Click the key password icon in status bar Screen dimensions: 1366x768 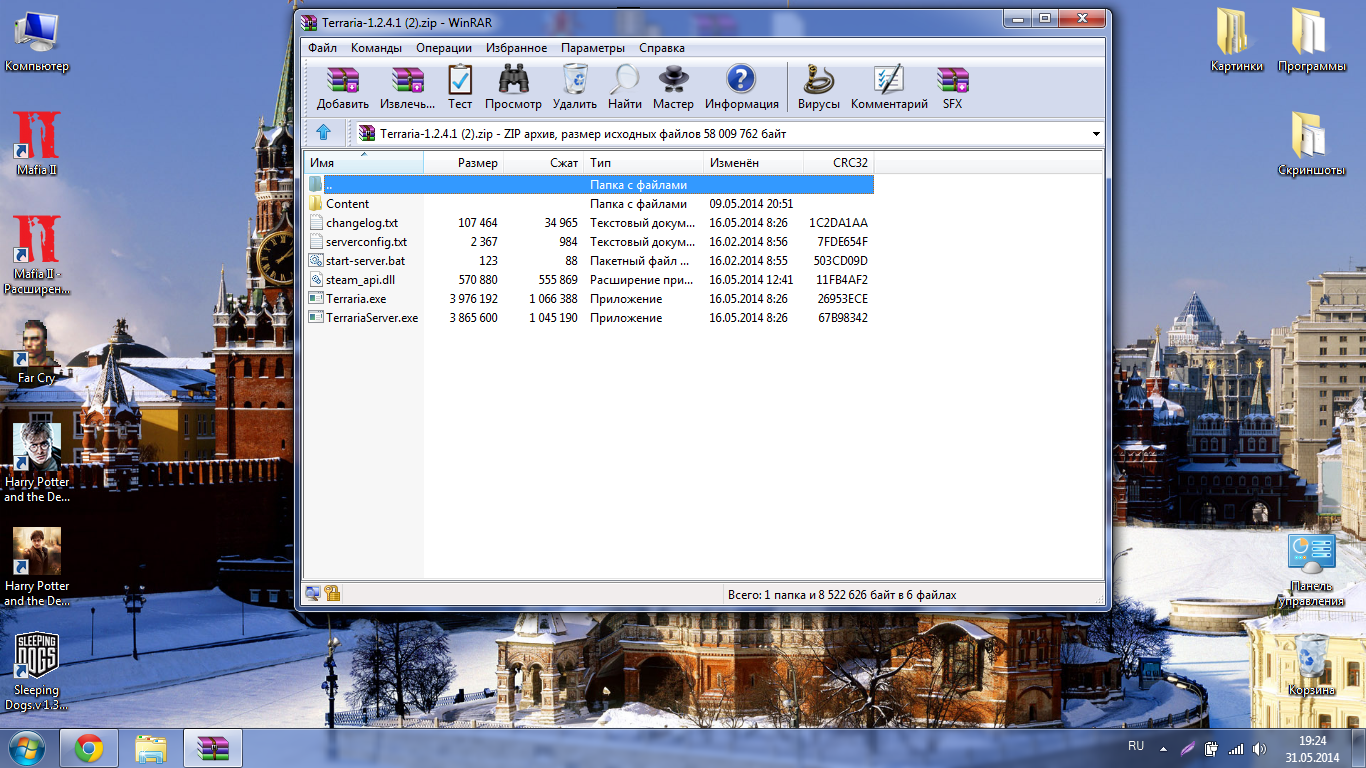(x=332, y=593)
